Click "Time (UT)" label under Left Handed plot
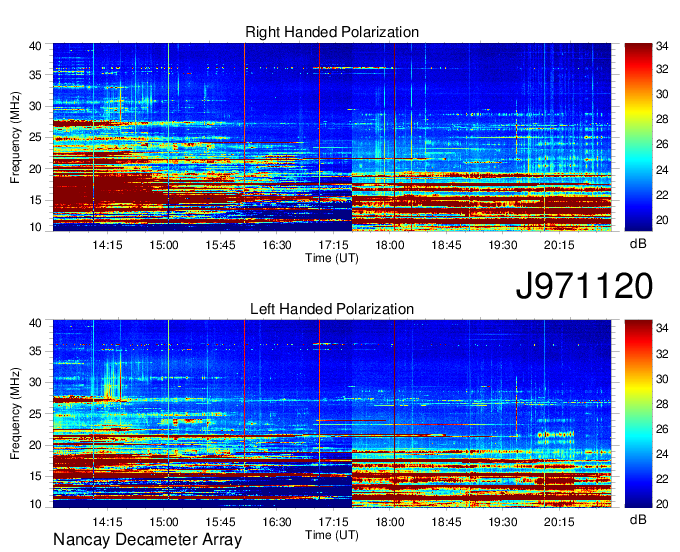680x552 pixels. click(x=332, y=535)
